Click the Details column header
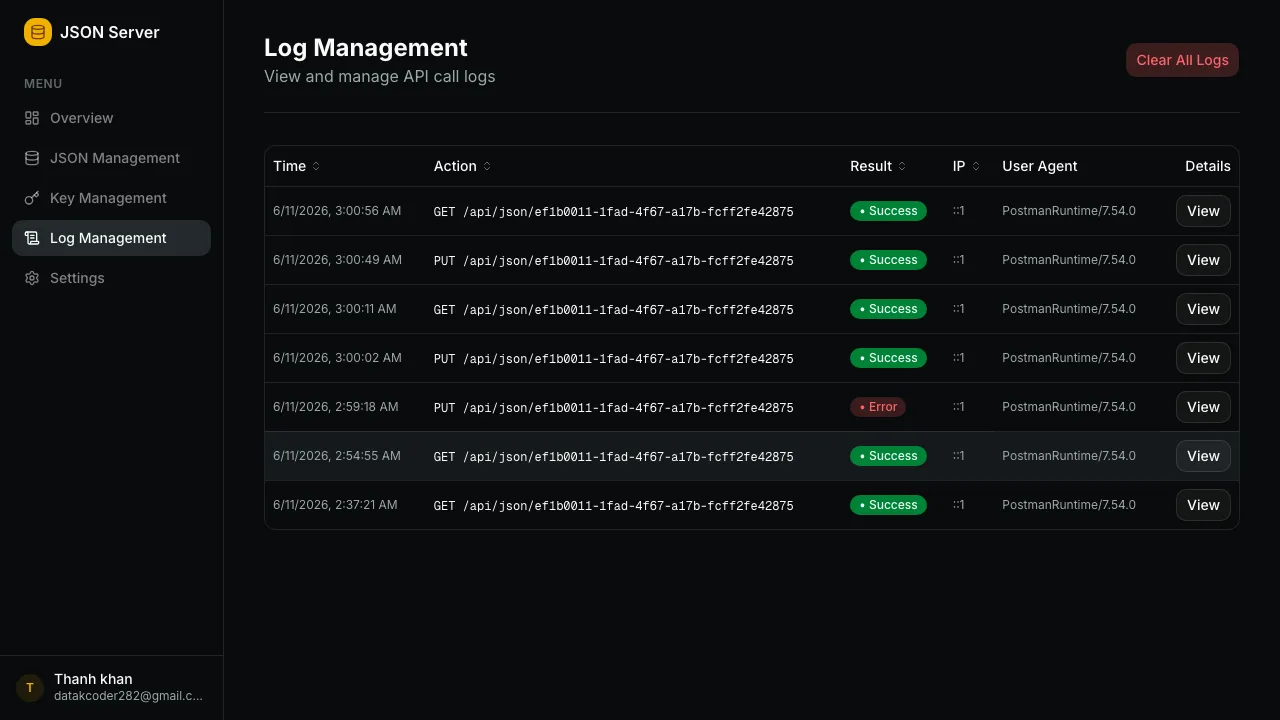 click(x=1208, y=166)
